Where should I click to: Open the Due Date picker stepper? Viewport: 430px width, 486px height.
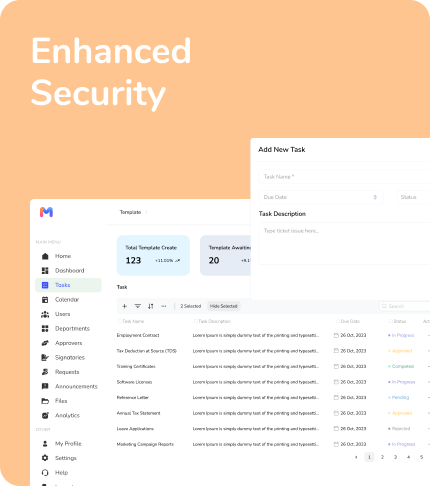point(375,197)
